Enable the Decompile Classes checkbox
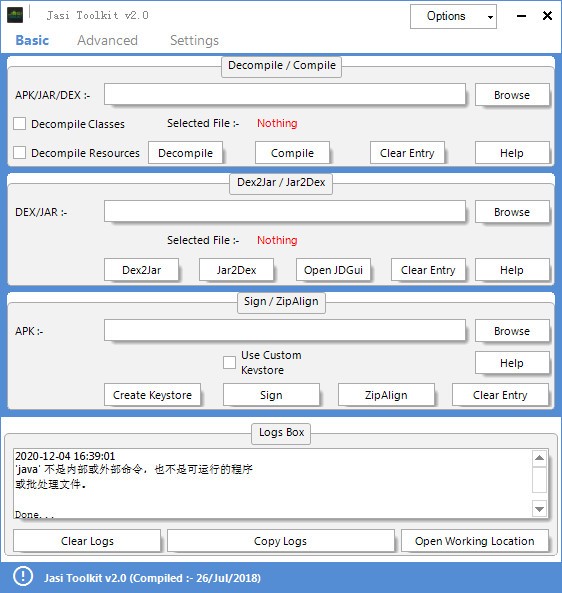Image resolution: width=562 pixels, height=593 pixels. coord(20,124)
